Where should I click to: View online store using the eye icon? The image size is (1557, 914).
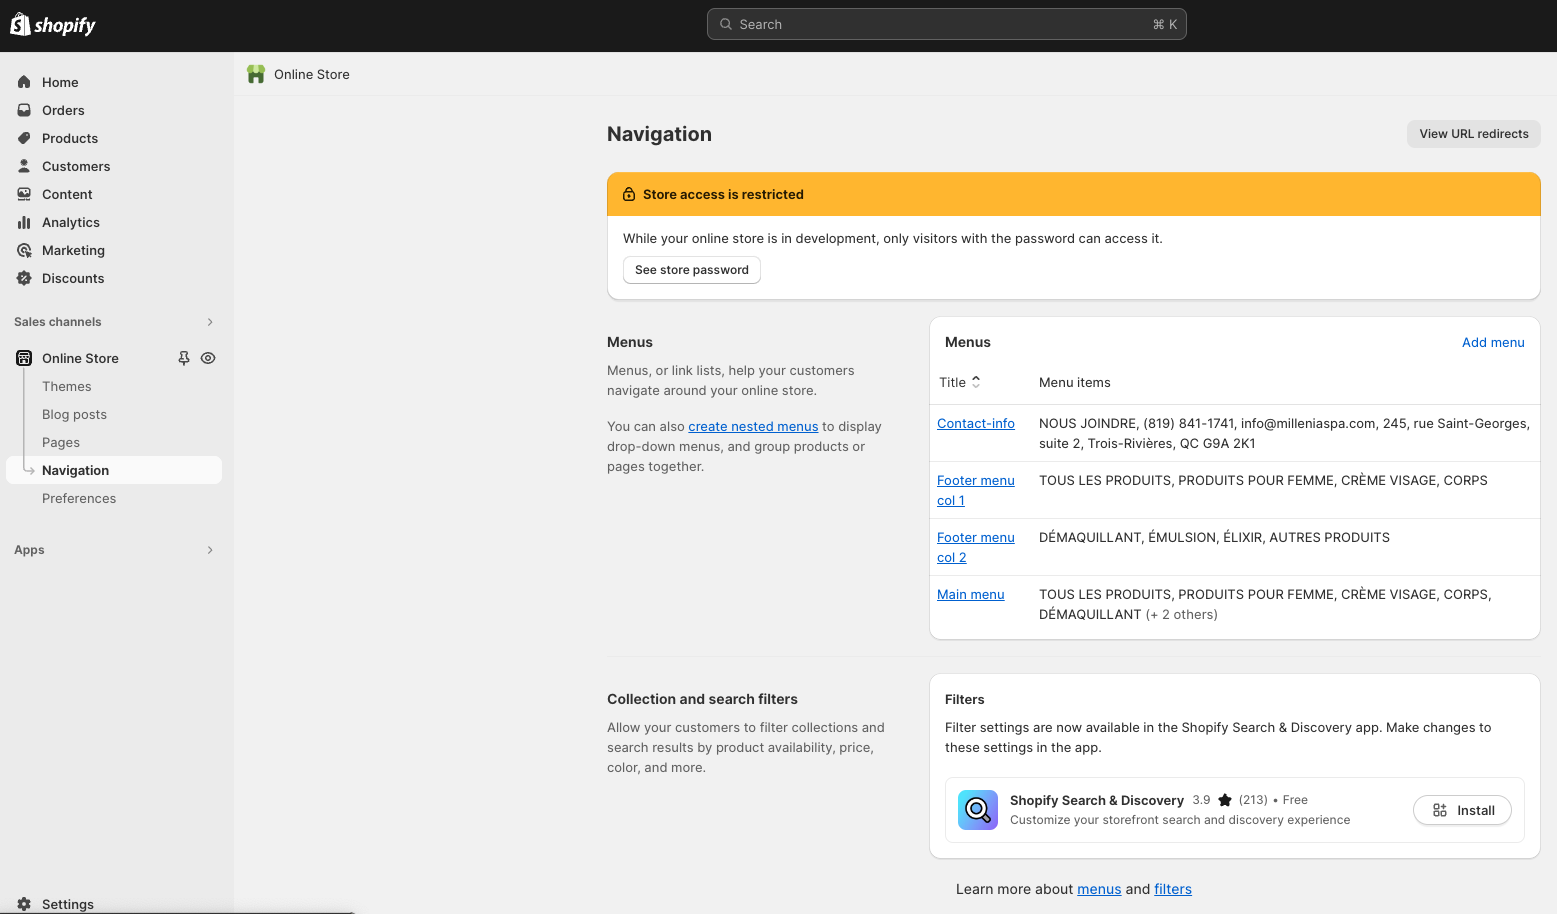pos(208,358)
